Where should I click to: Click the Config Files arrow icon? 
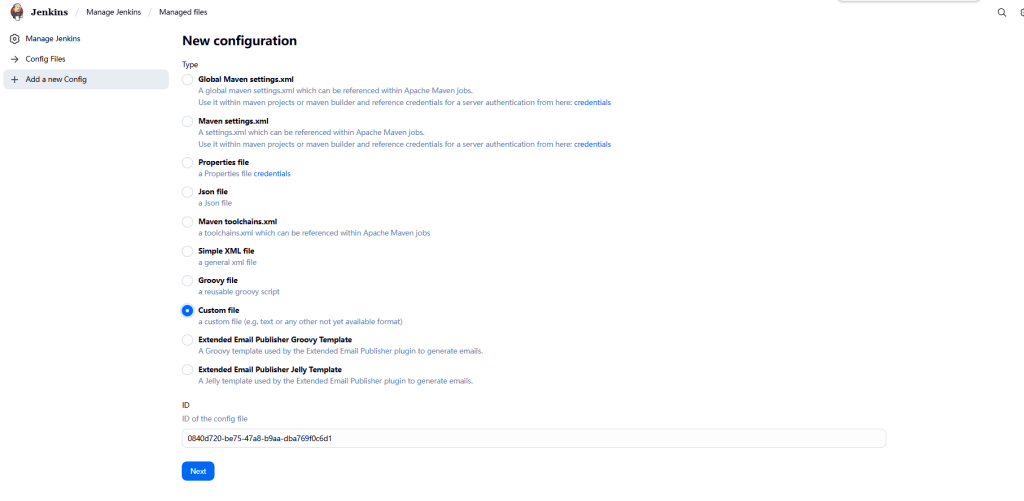coord(14,59)
